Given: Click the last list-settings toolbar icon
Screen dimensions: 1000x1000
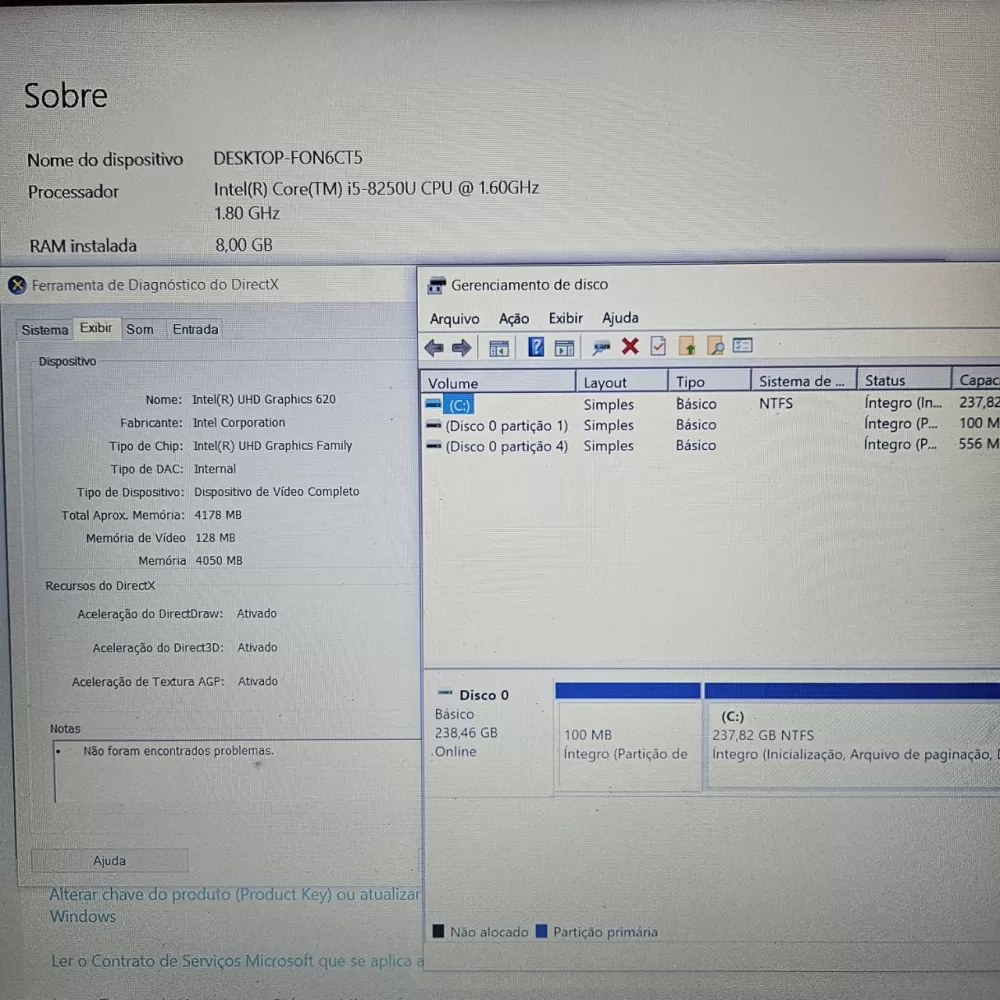Looking at the screenshot, I should [743, 346].
